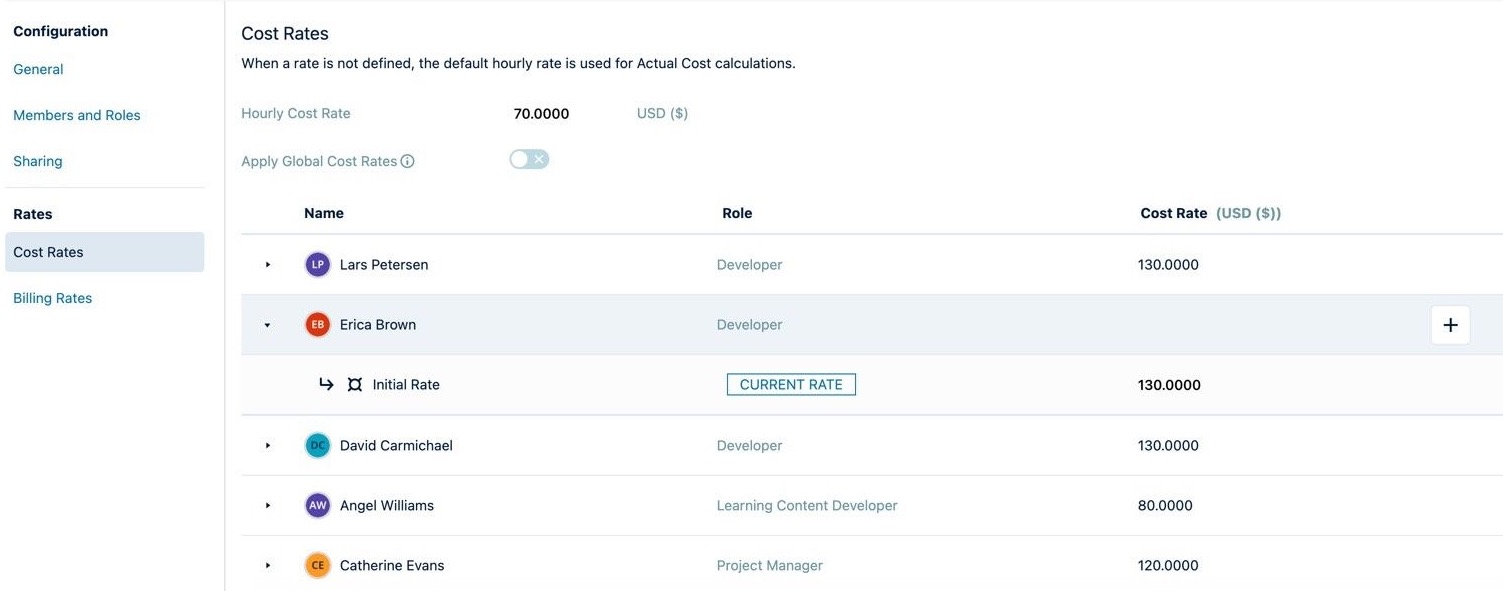Collapse Erica Brown's rate details
This screenshot has width=1503, height=591.
[268, 325]
